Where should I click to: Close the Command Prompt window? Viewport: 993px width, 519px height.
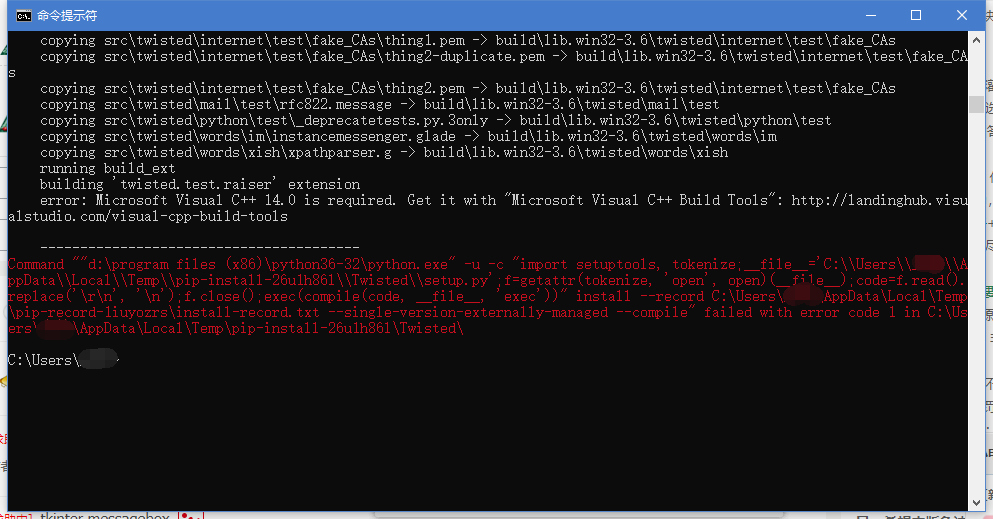click(x=960, y=15)
